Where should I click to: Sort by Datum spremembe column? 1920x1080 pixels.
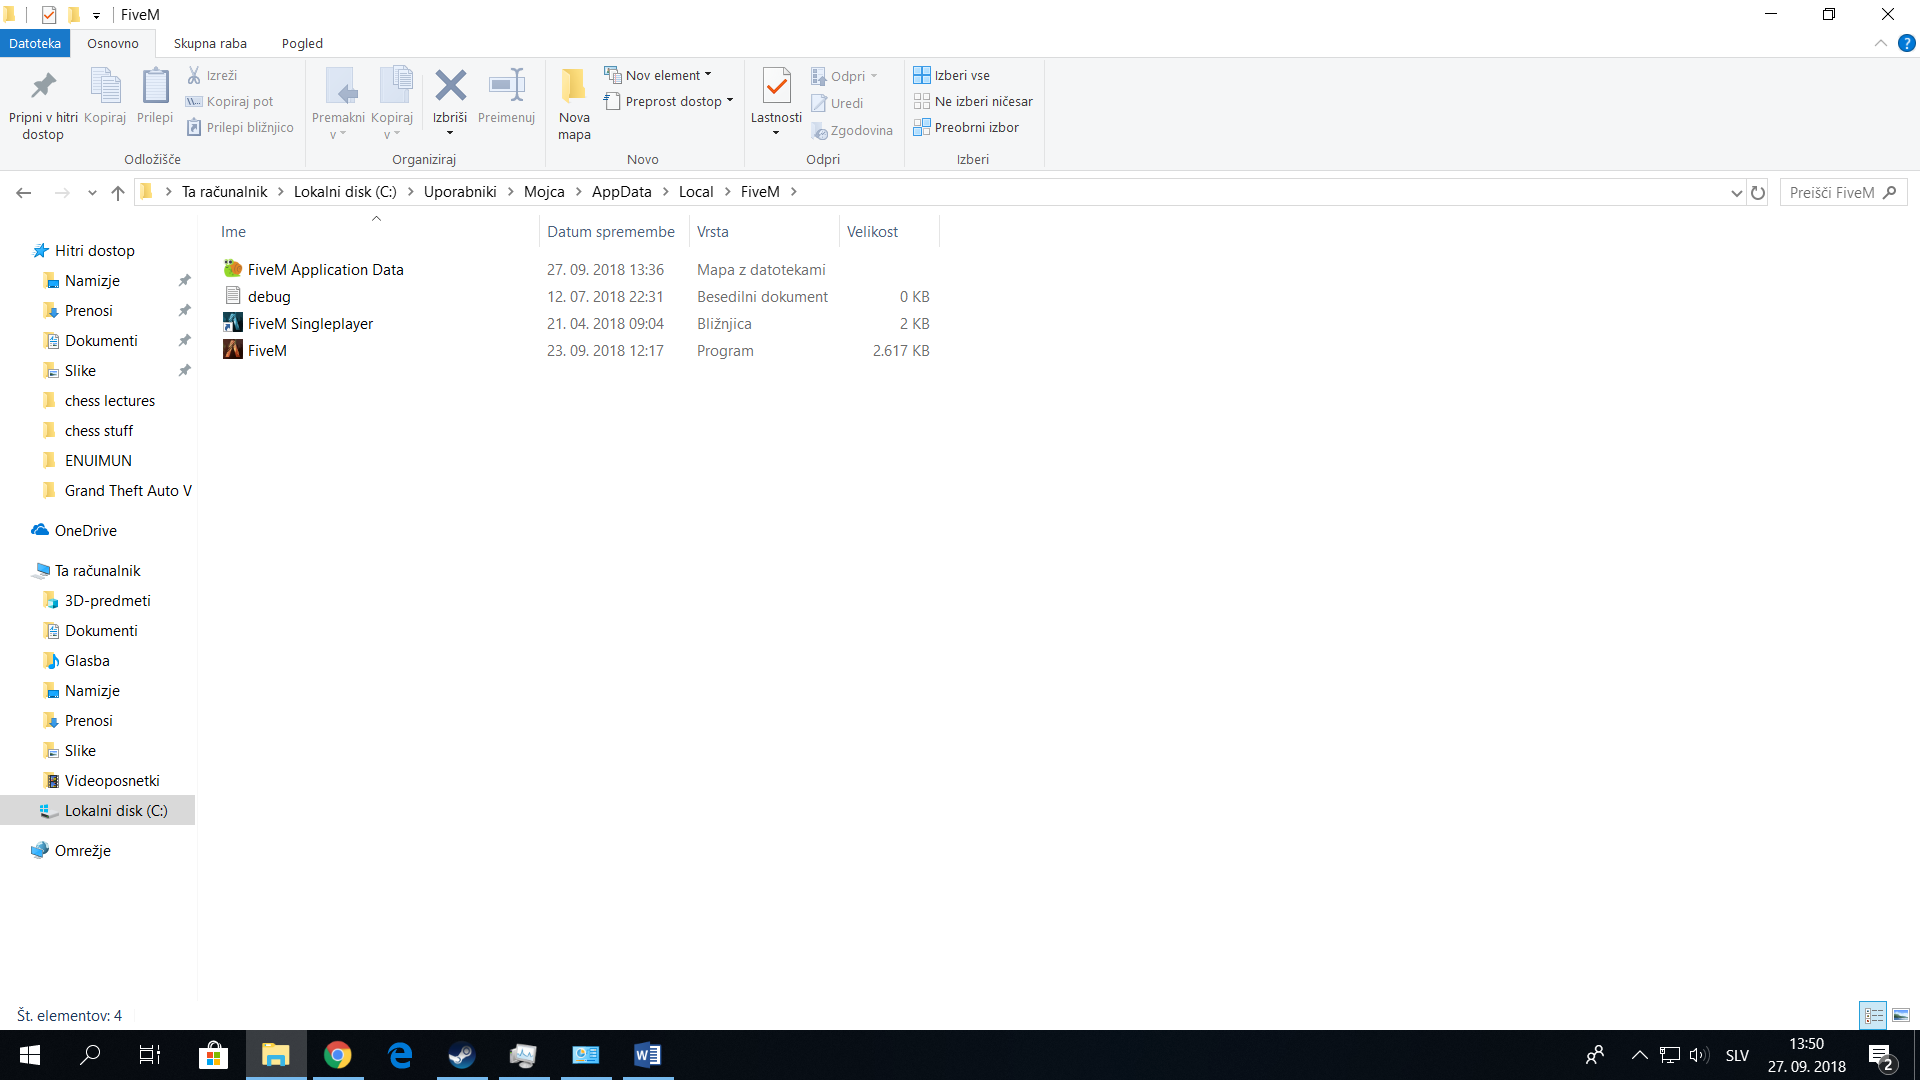(x=614, y=231)
